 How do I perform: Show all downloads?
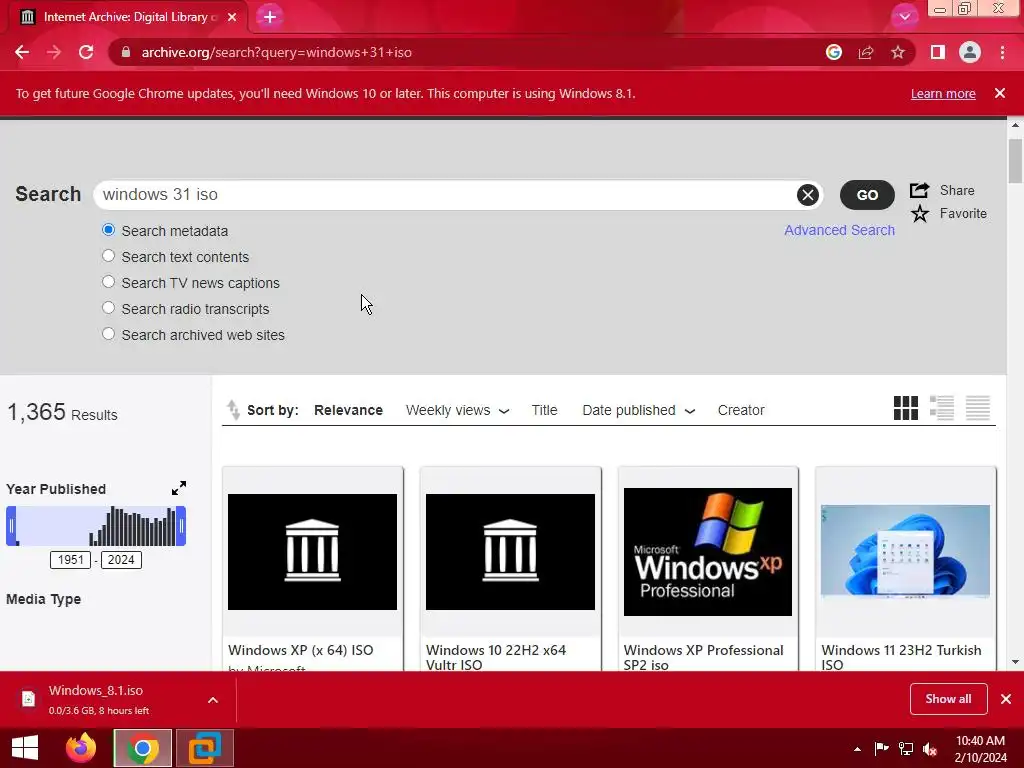pos(948,699)
